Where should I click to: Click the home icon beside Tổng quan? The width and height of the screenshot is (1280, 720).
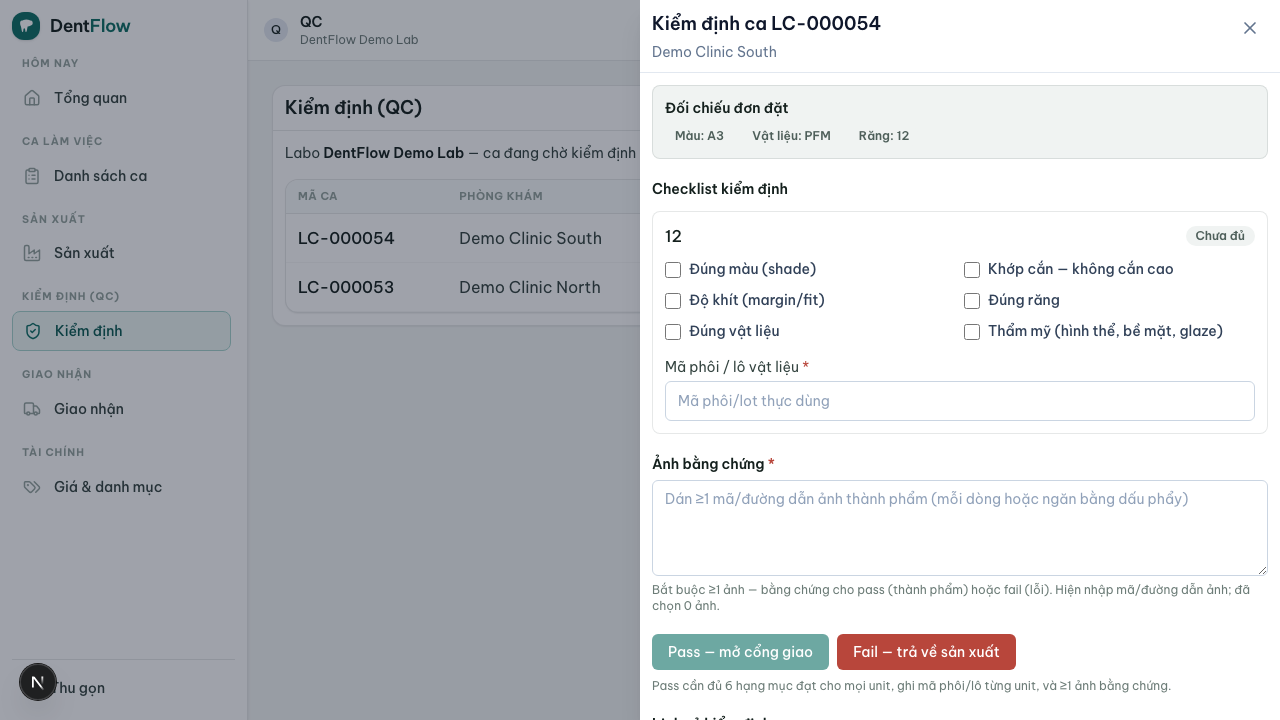[32, 98]
